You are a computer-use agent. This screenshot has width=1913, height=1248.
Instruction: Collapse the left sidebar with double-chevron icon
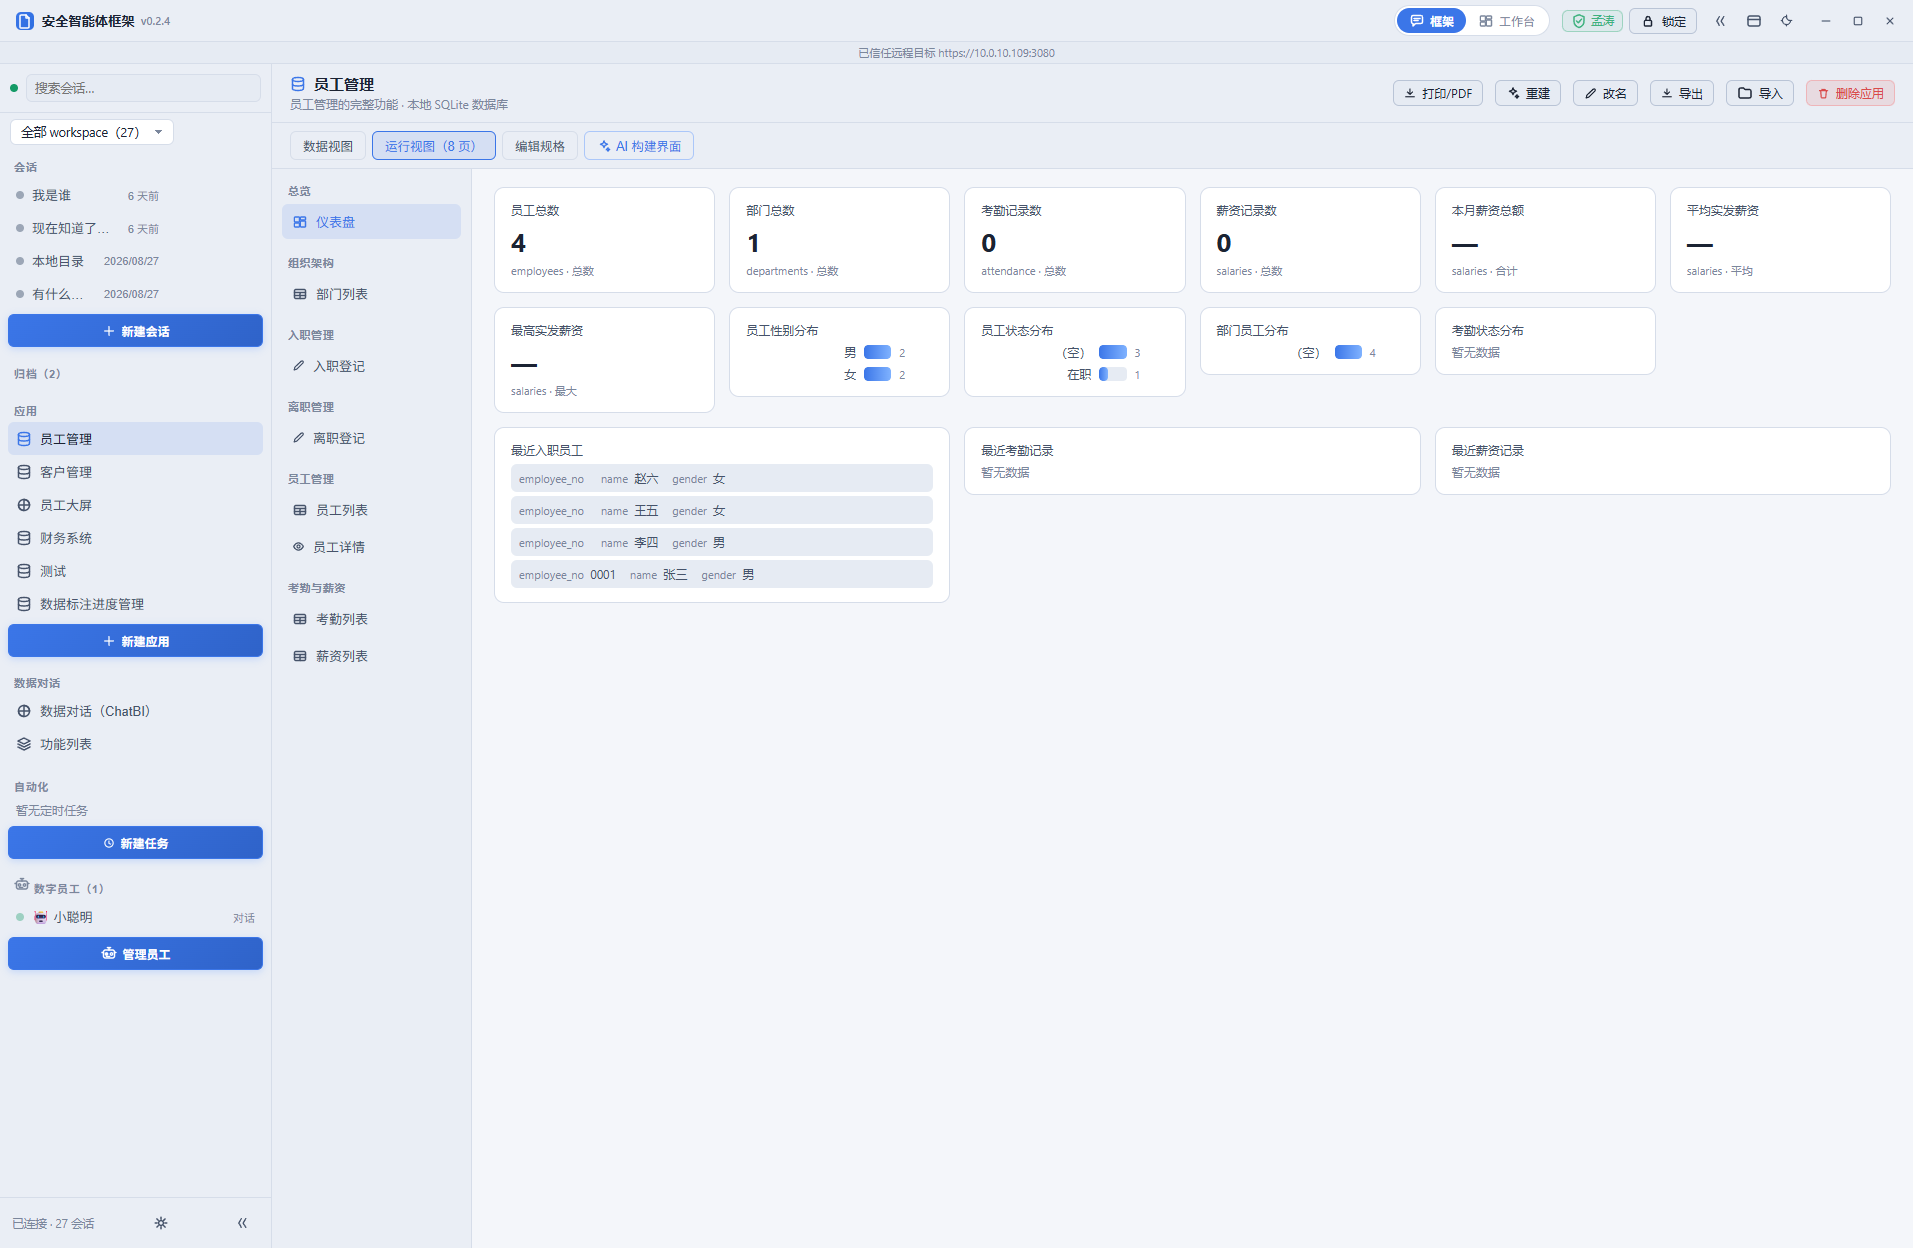tap(242, 1223)
